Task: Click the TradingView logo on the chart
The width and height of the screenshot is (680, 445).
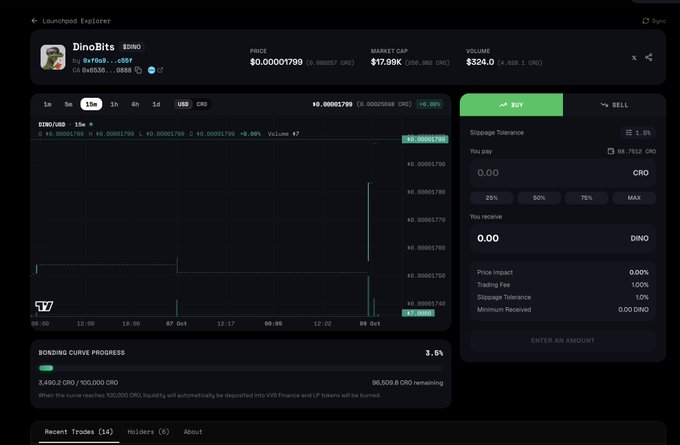Action: [x=44, y=306]
